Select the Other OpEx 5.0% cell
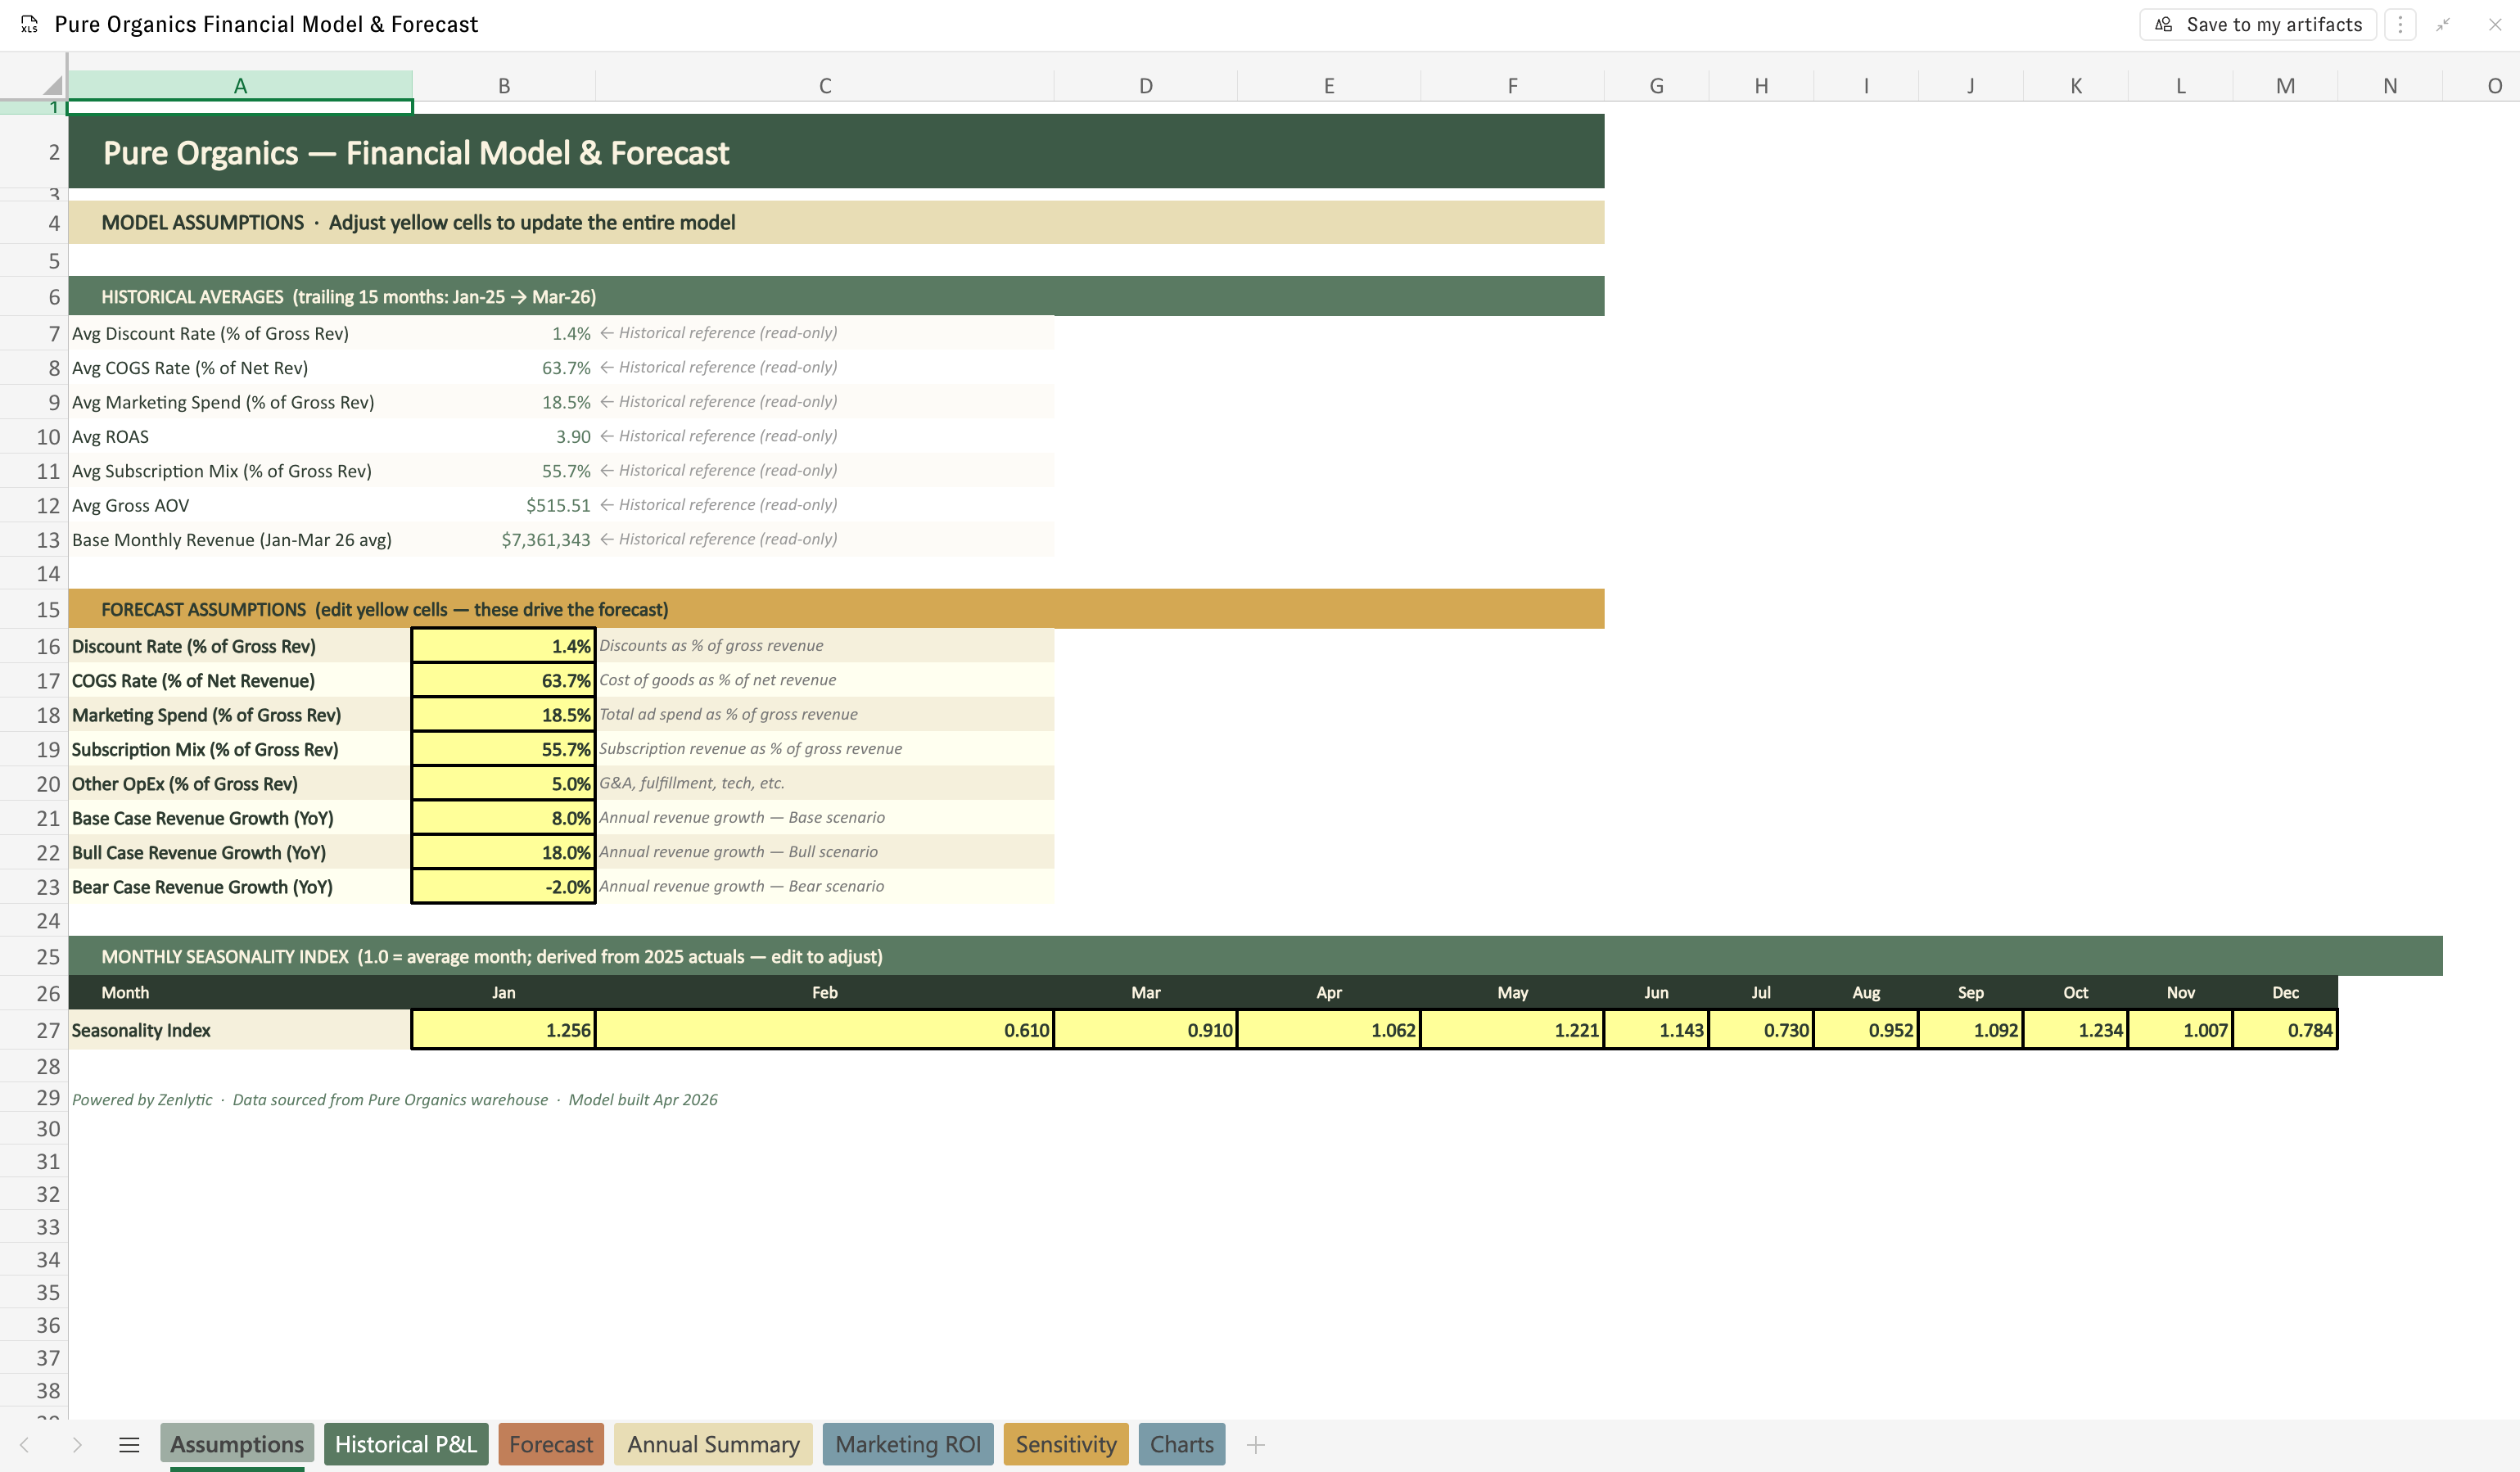 point(504,783)
